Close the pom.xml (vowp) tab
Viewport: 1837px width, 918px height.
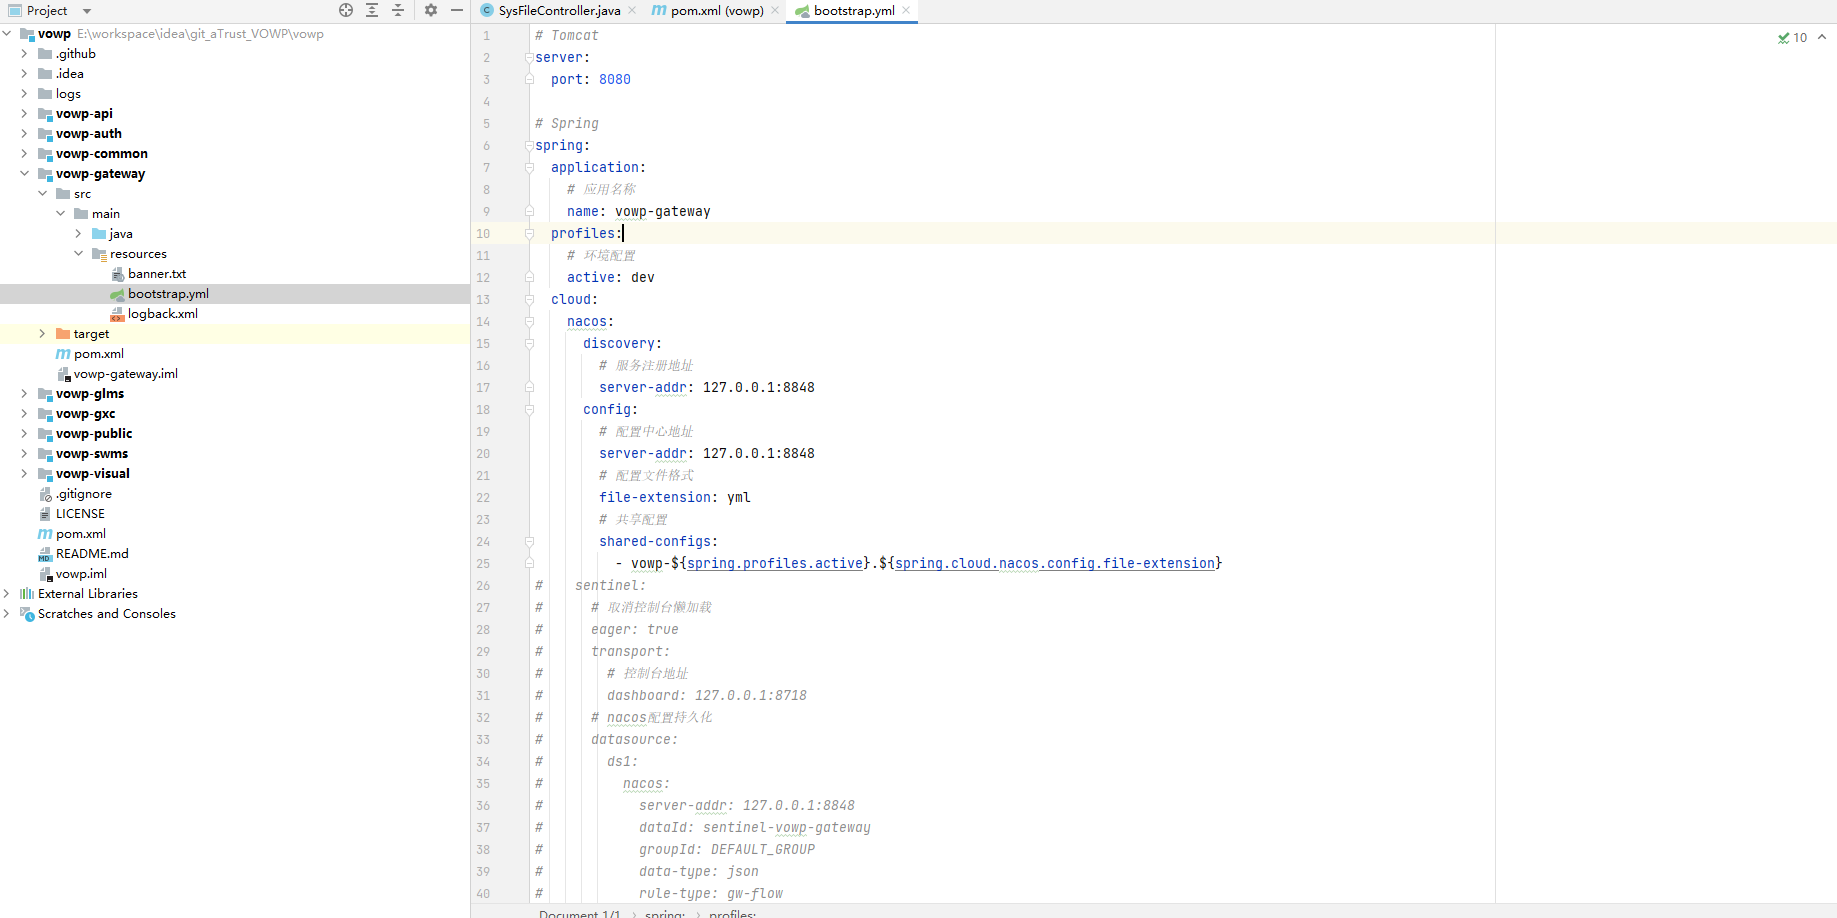click(775, 11)
